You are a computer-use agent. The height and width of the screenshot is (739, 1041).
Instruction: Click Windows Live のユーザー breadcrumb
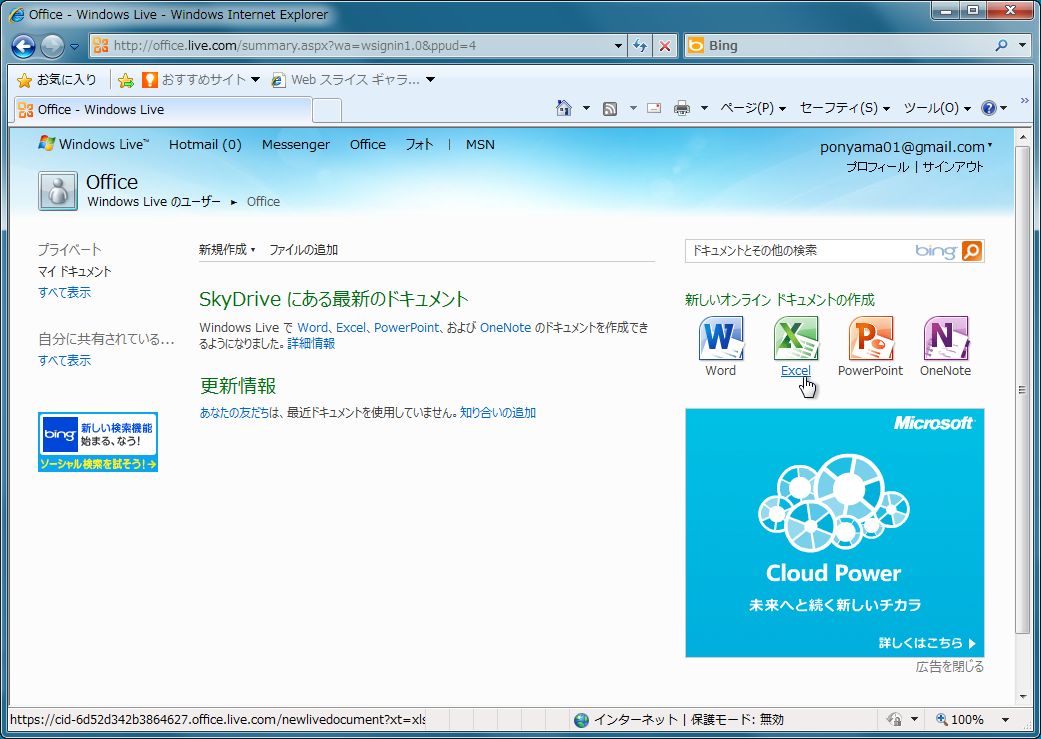154,201
